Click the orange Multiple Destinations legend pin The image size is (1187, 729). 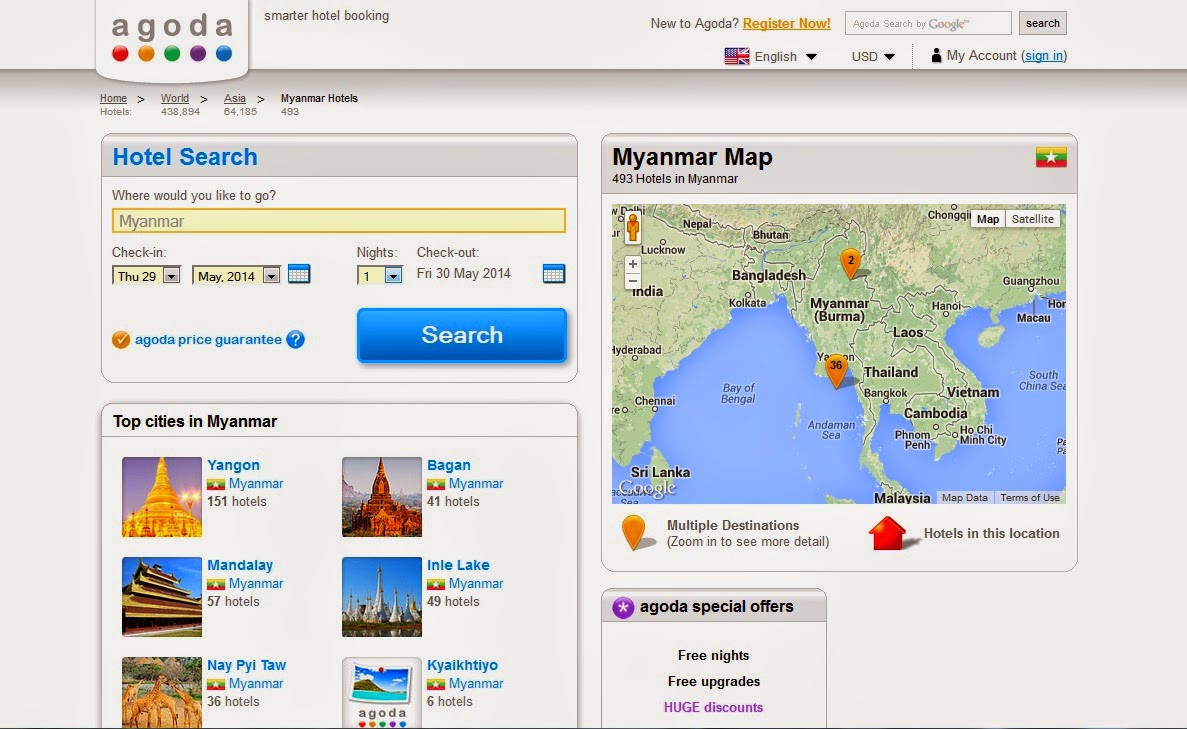(634, 532)
